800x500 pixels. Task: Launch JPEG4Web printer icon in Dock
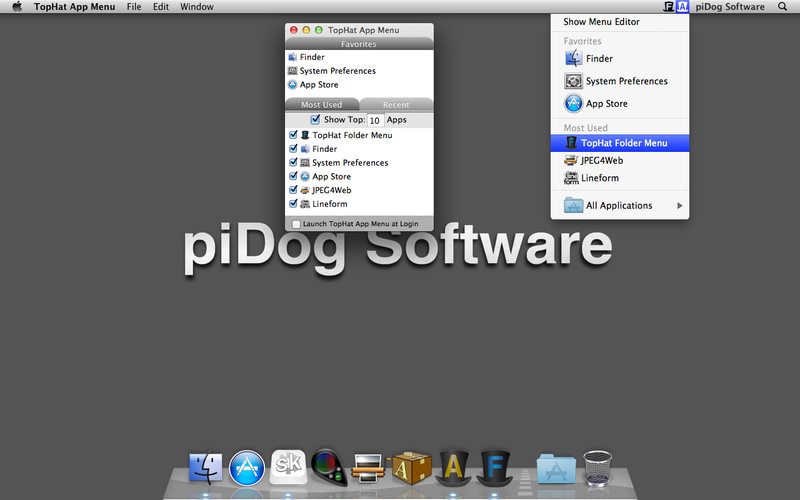click(369, 468)
